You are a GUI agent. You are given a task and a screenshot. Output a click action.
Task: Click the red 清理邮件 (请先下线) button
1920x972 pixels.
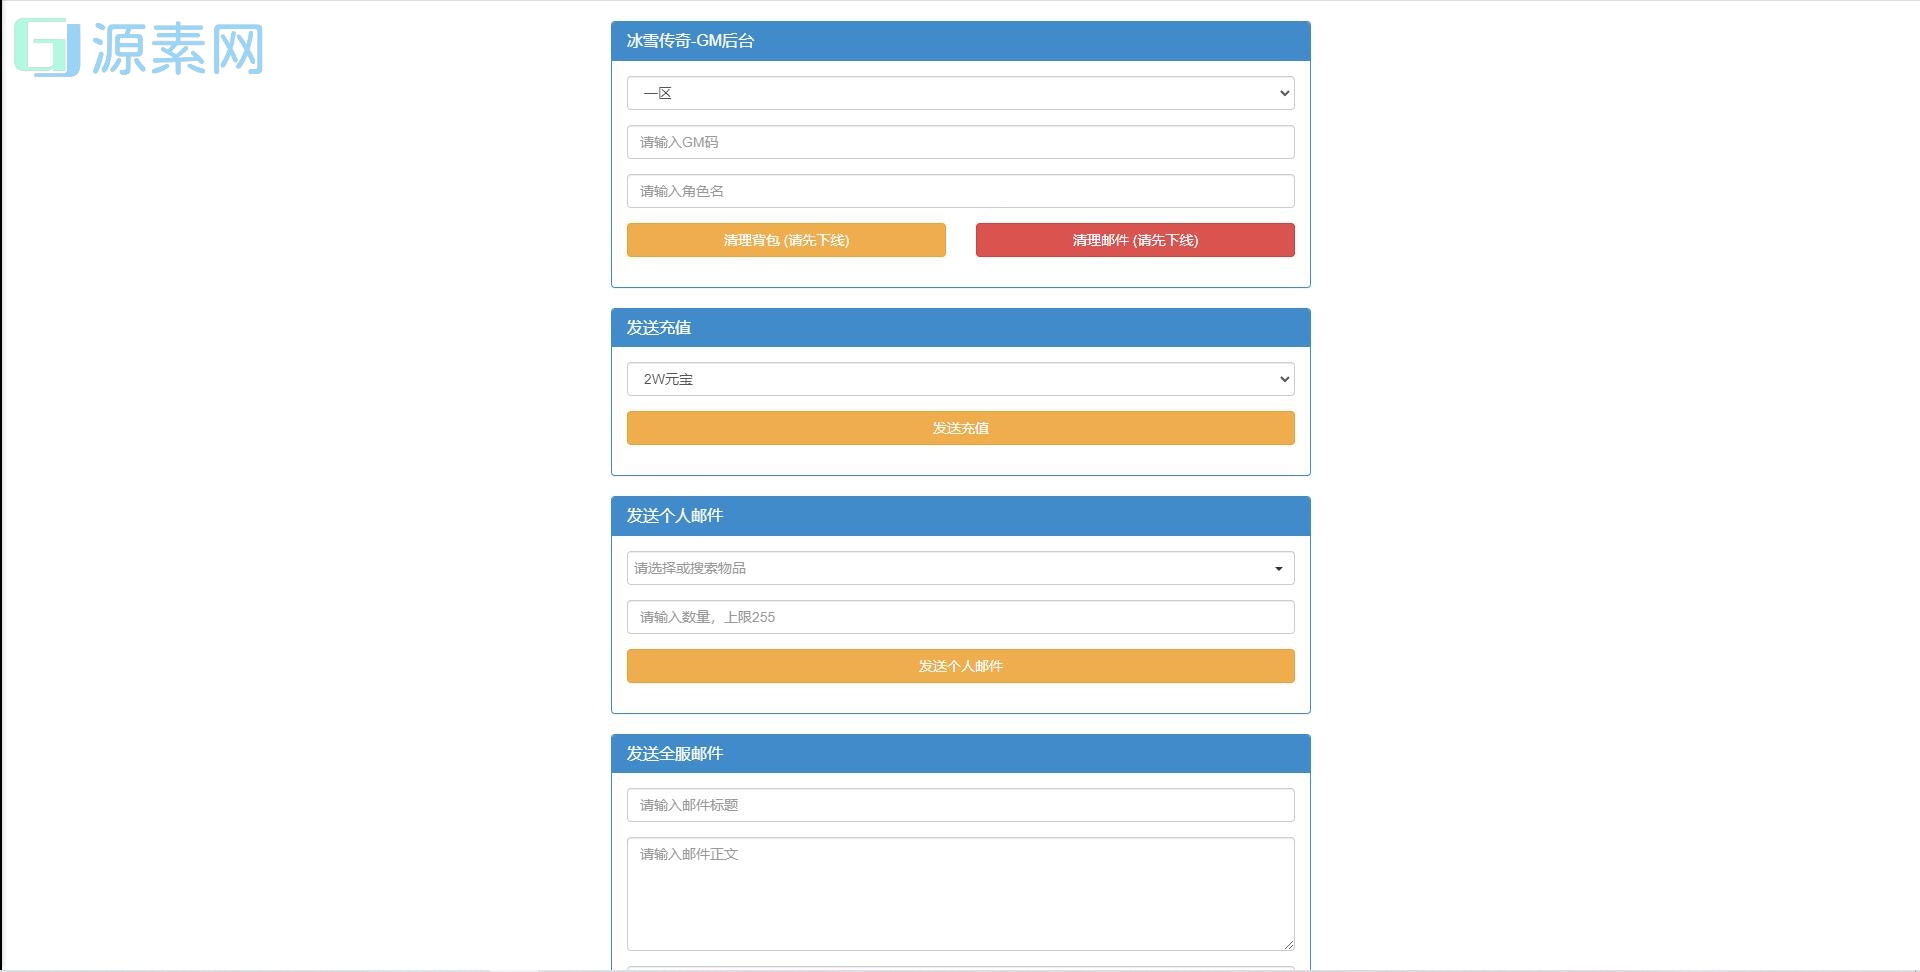1134,240
